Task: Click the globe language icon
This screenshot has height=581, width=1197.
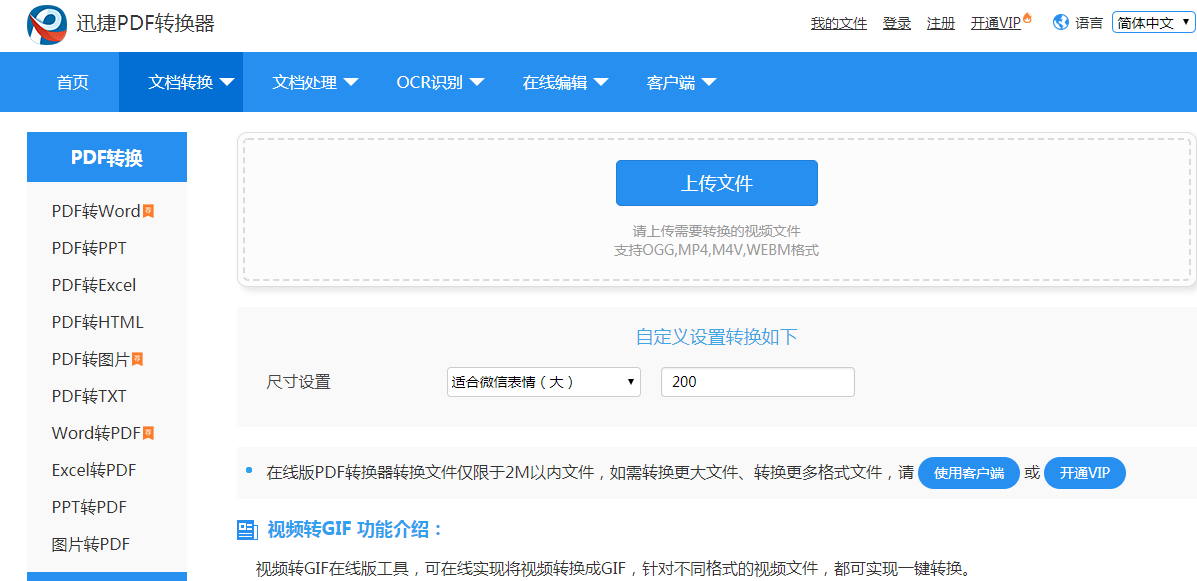Action: coord(1060,21)
